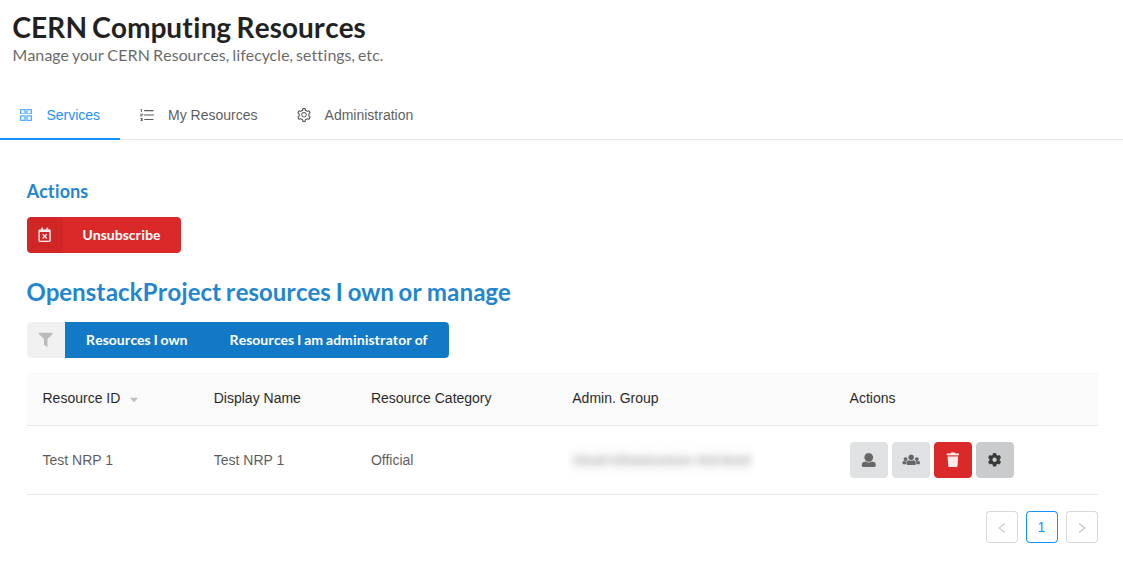Click the blue Actions section heading
This screenshot has height=575, width=1123.
pyautogui.click(x=57, y=191)
